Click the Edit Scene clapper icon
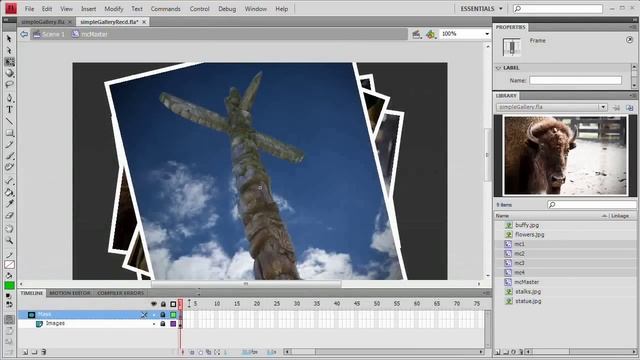640x360 pixels. 416,34
